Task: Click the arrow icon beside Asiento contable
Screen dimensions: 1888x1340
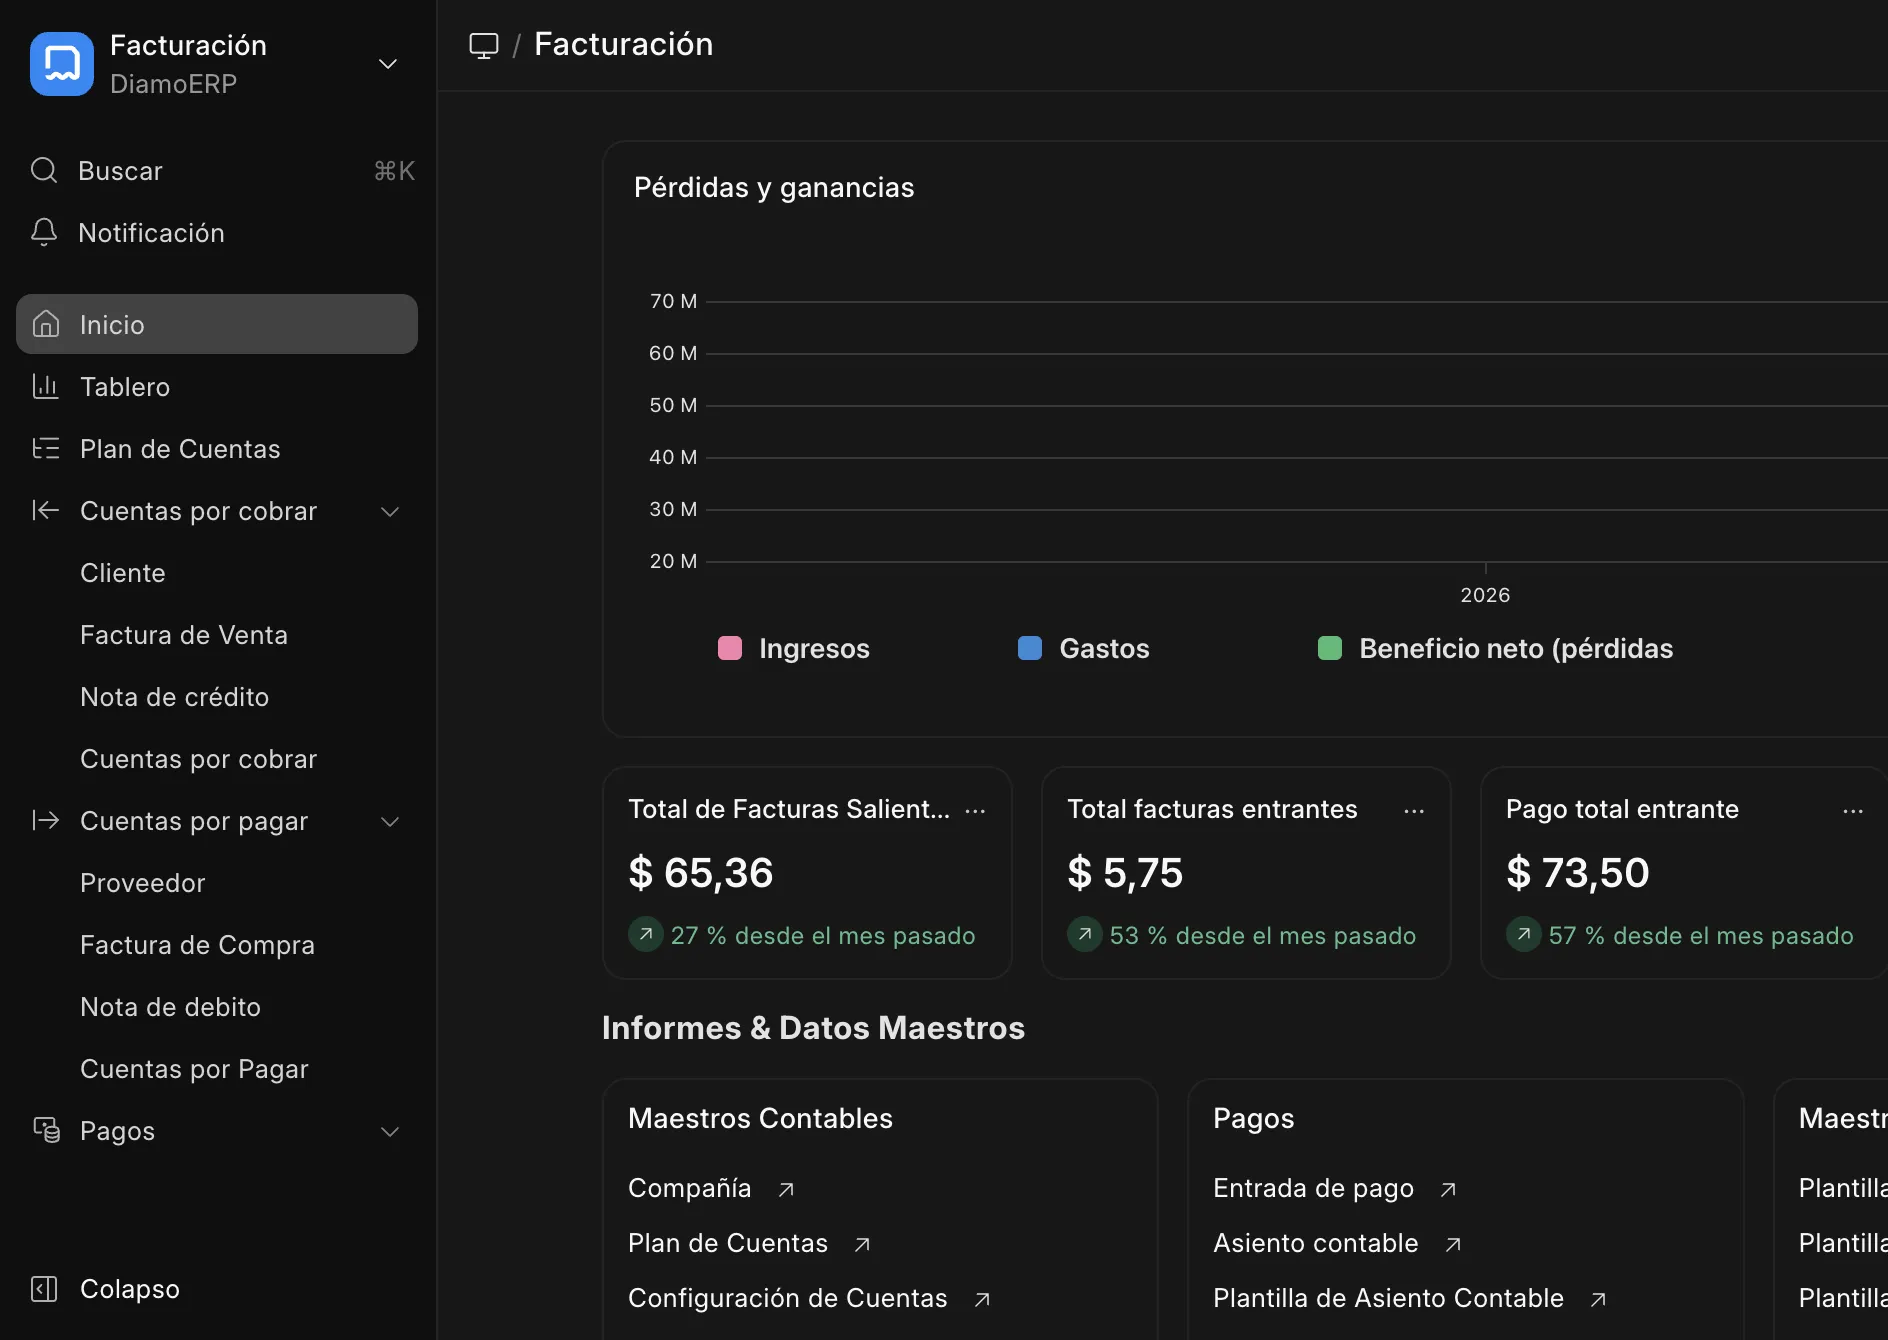Action: (1453, 1244)
